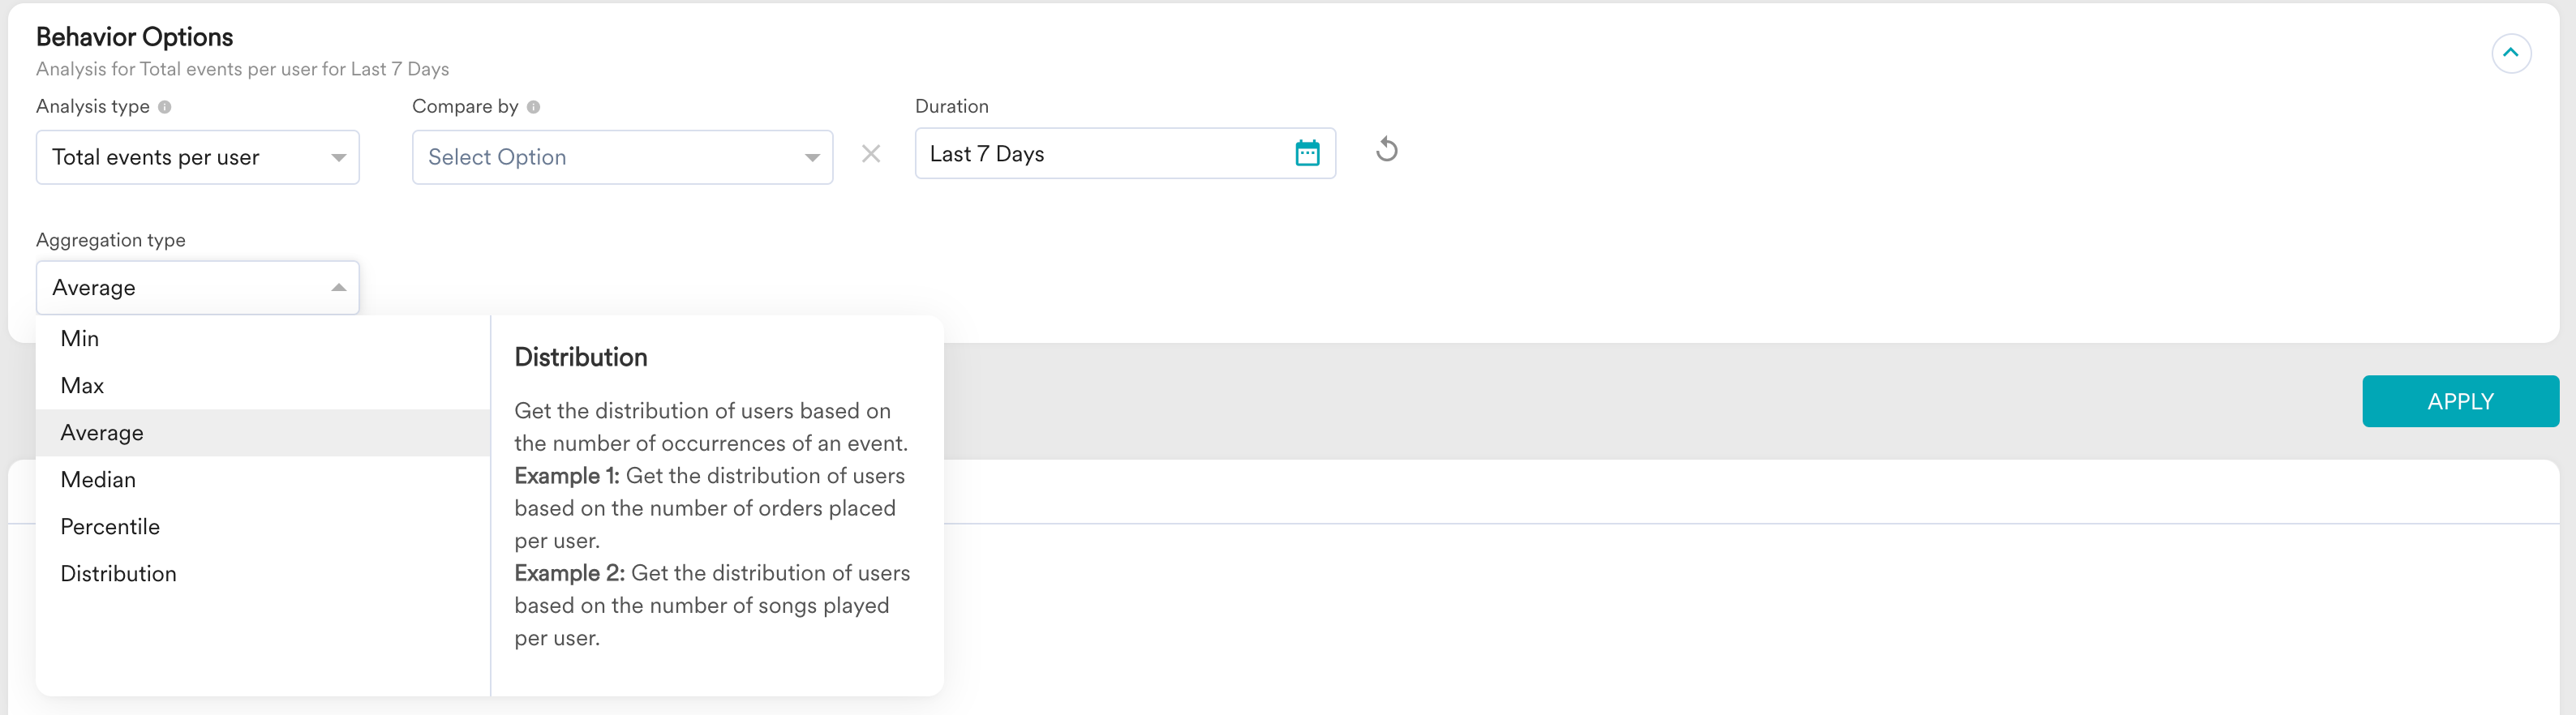This screenshot has width=2576, height=715.
Task: Select Distribution in the options list
Action: click(118, 574)
